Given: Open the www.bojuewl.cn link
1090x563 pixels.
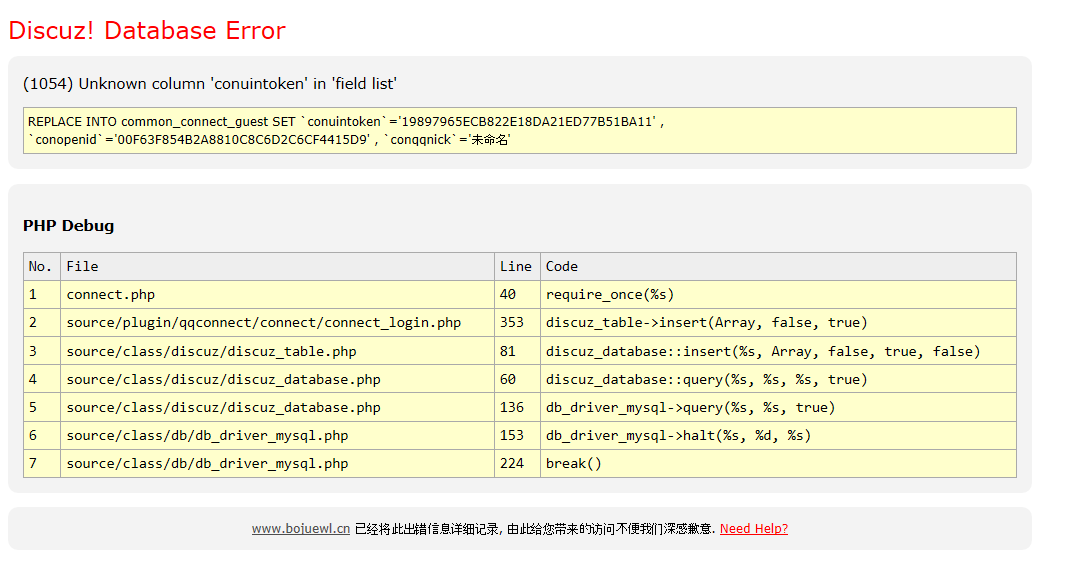Looking at the screenshot, I should 300,529.
